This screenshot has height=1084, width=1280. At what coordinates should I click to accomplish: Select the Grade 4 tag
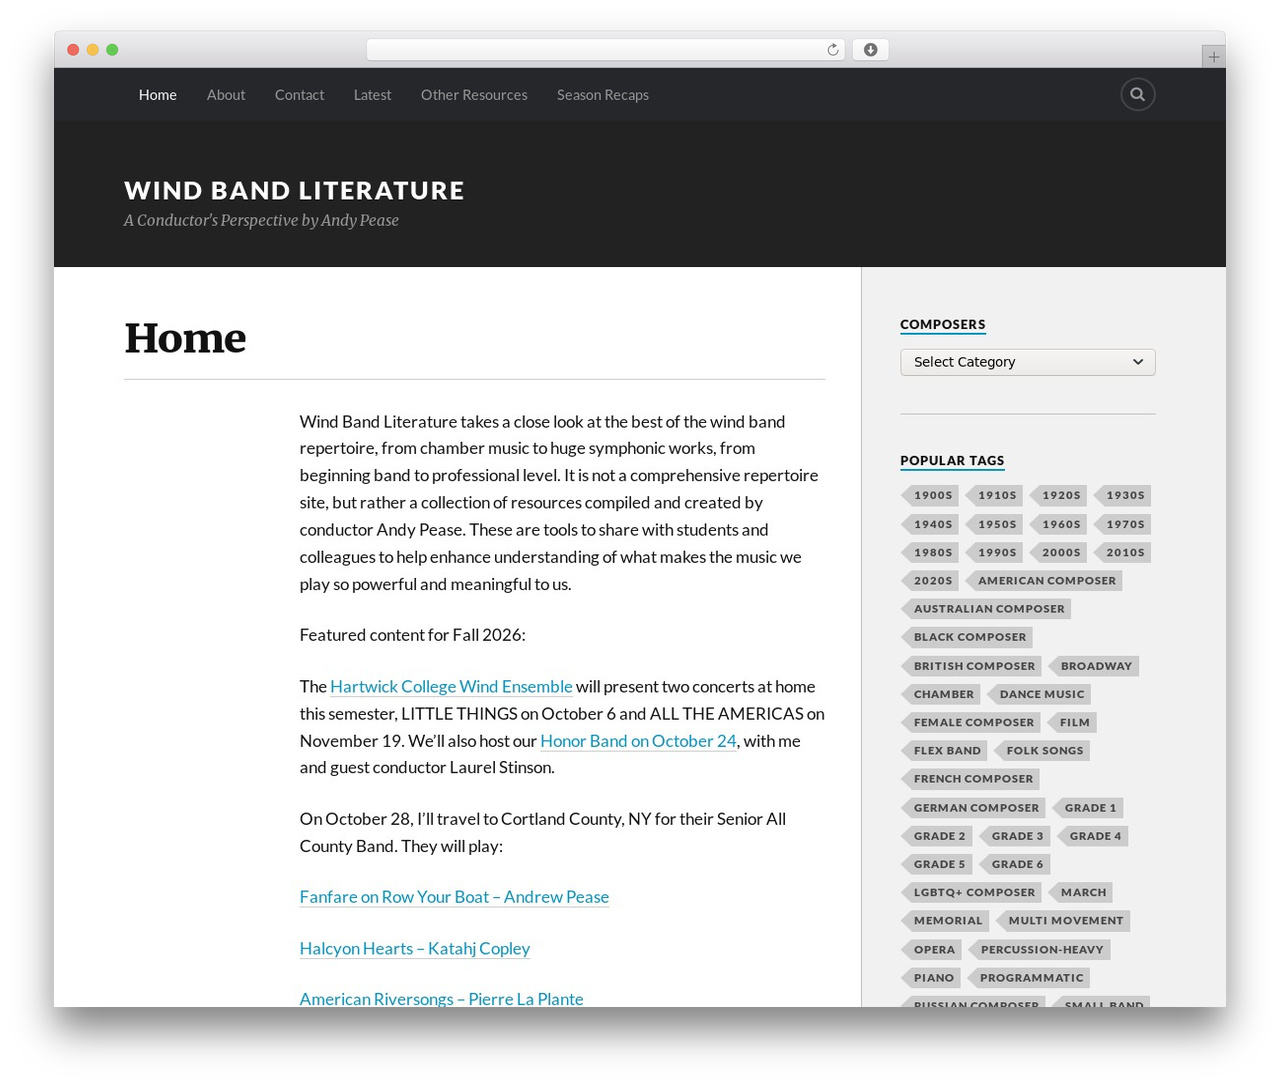click(1092, 836)
